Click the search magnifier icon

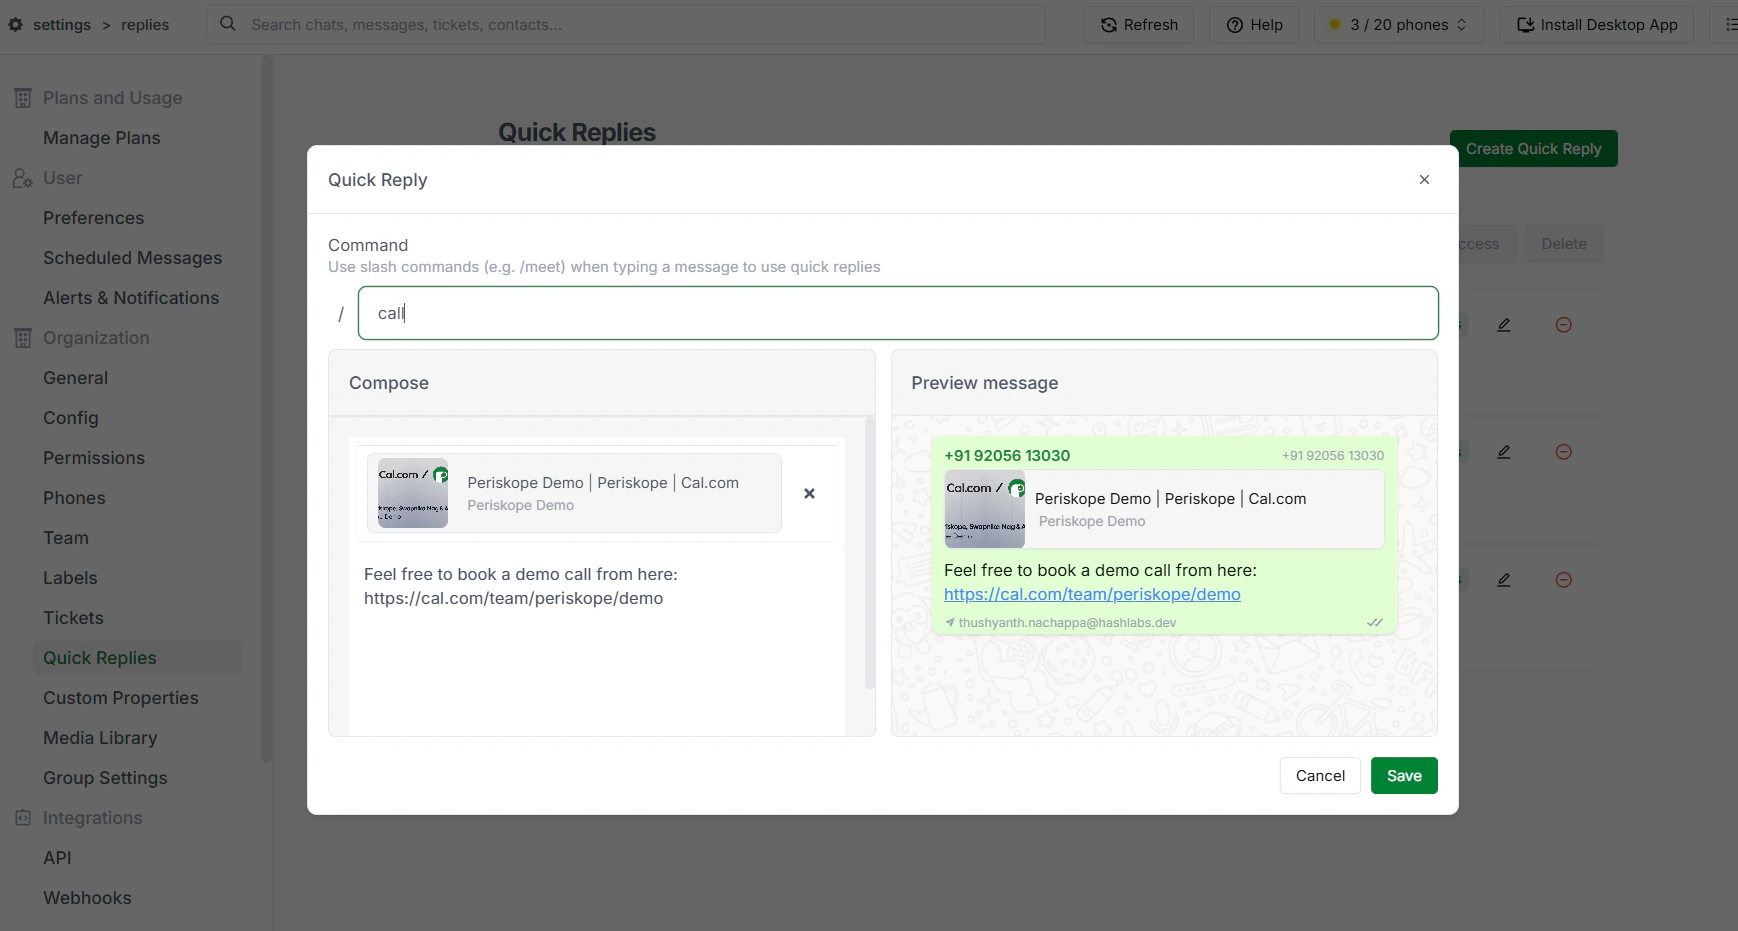[228, 24]
